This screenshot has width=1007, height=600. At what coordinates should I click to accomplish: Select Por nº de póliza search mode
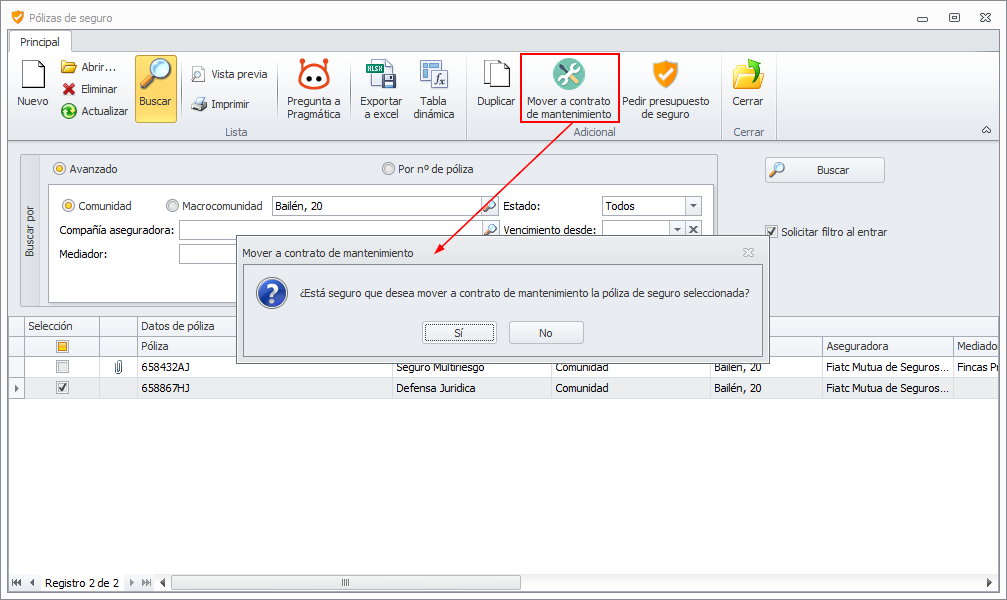click(428, 169)
